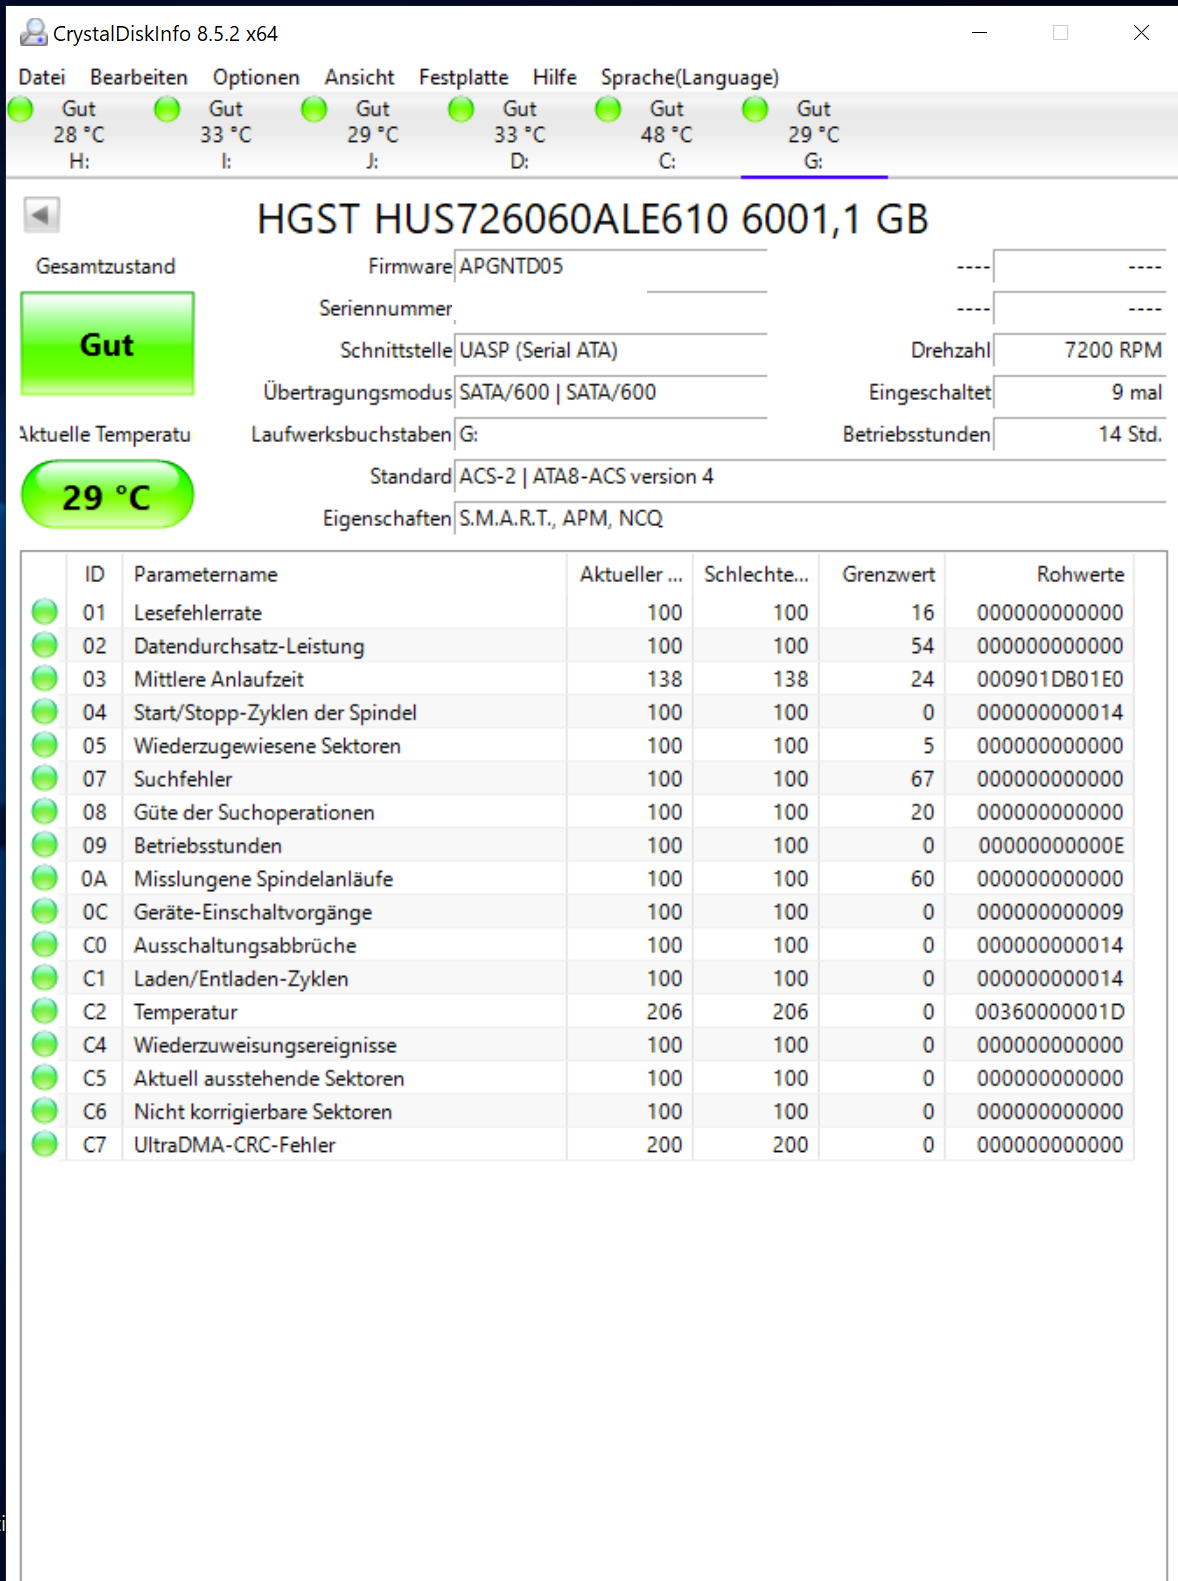Click status dot of Suchfehler row

(x=44, y=778)
